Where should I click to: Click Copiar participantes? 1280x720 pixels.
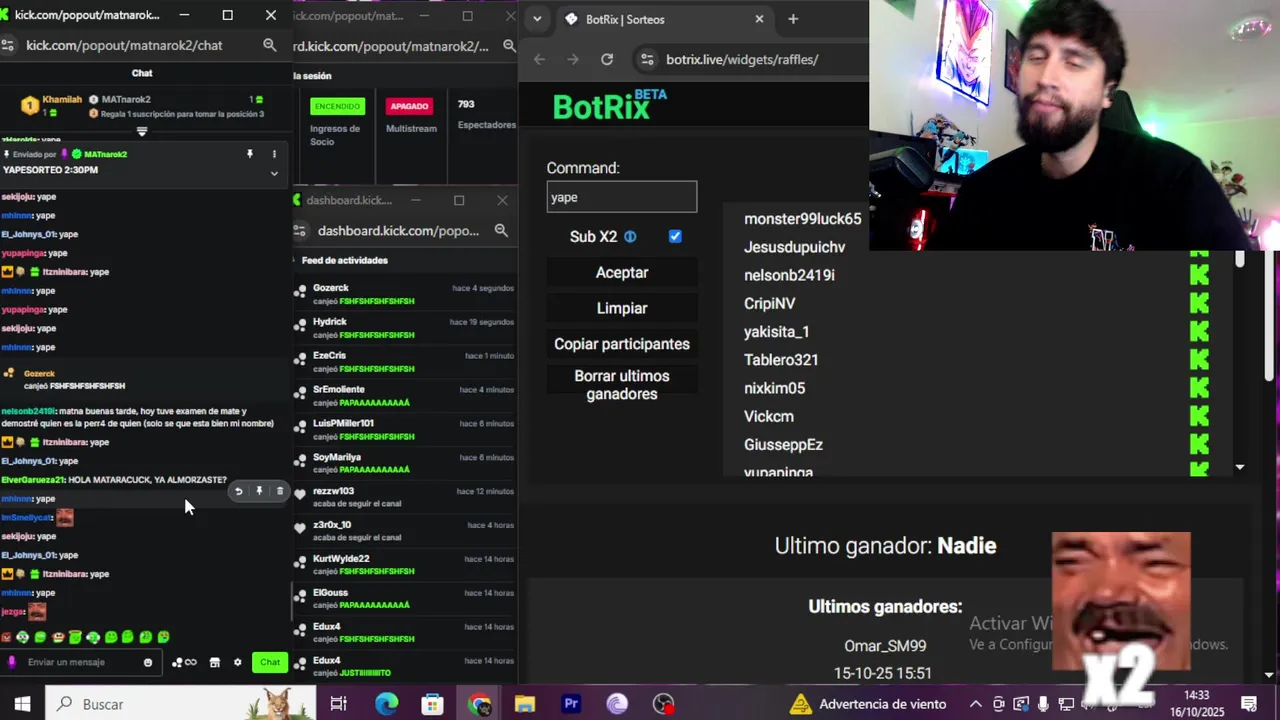[622, 344]
